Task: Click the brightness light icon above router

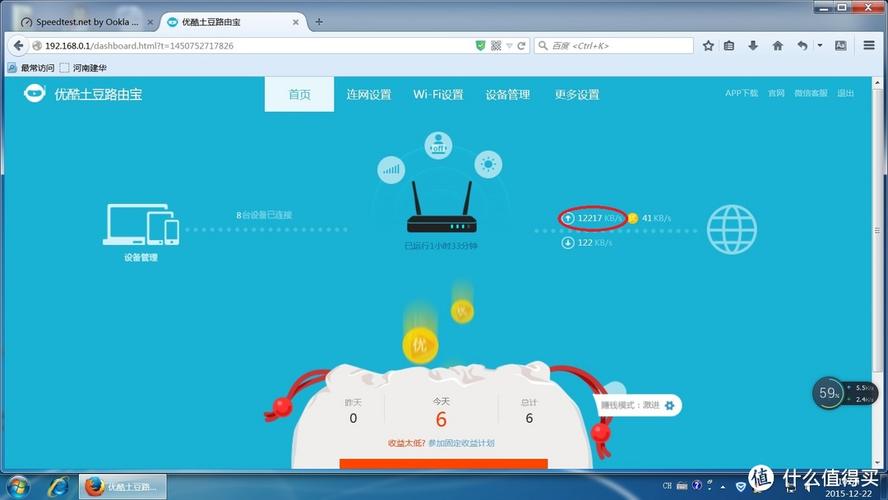Action: coord(487,165)
